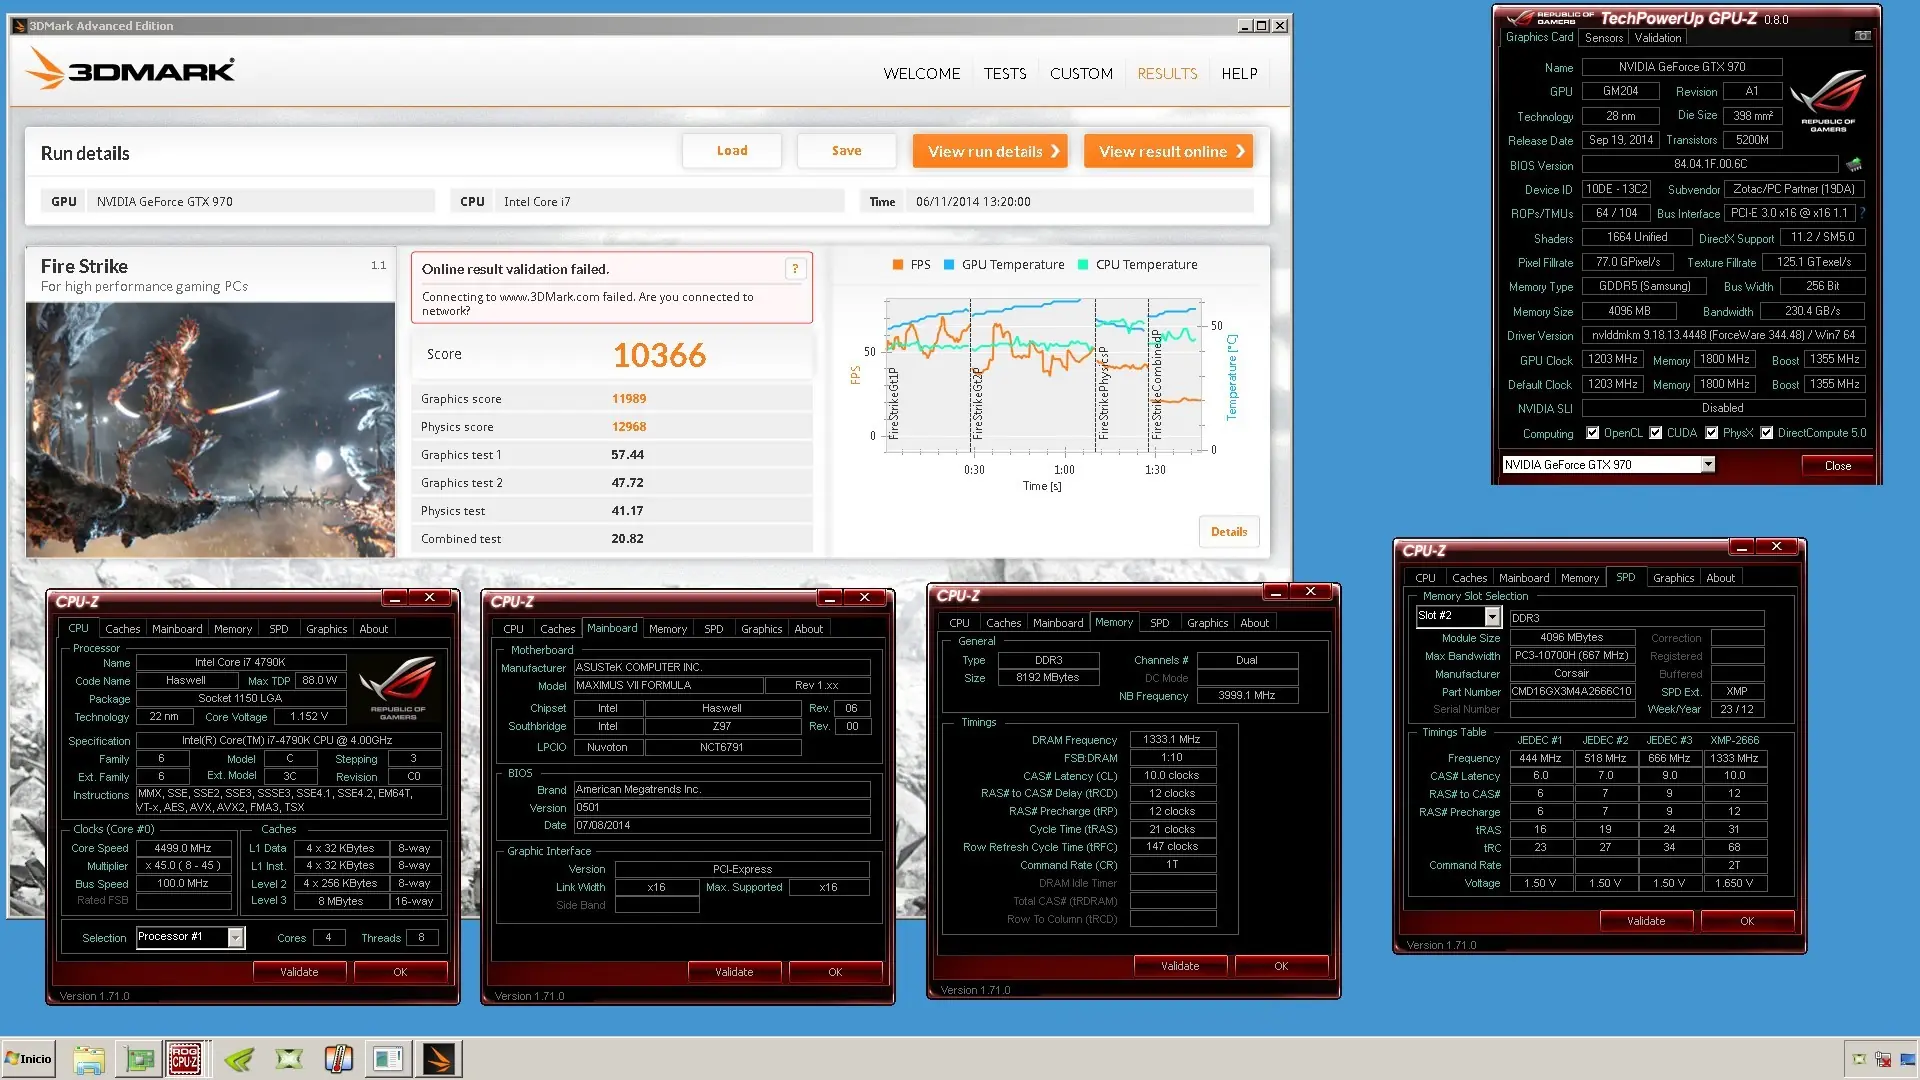Switch to the WELCOME tab in 3DMark
Image resolution: width=1920 pixels, height=1080 pixels.
point(921,74)
